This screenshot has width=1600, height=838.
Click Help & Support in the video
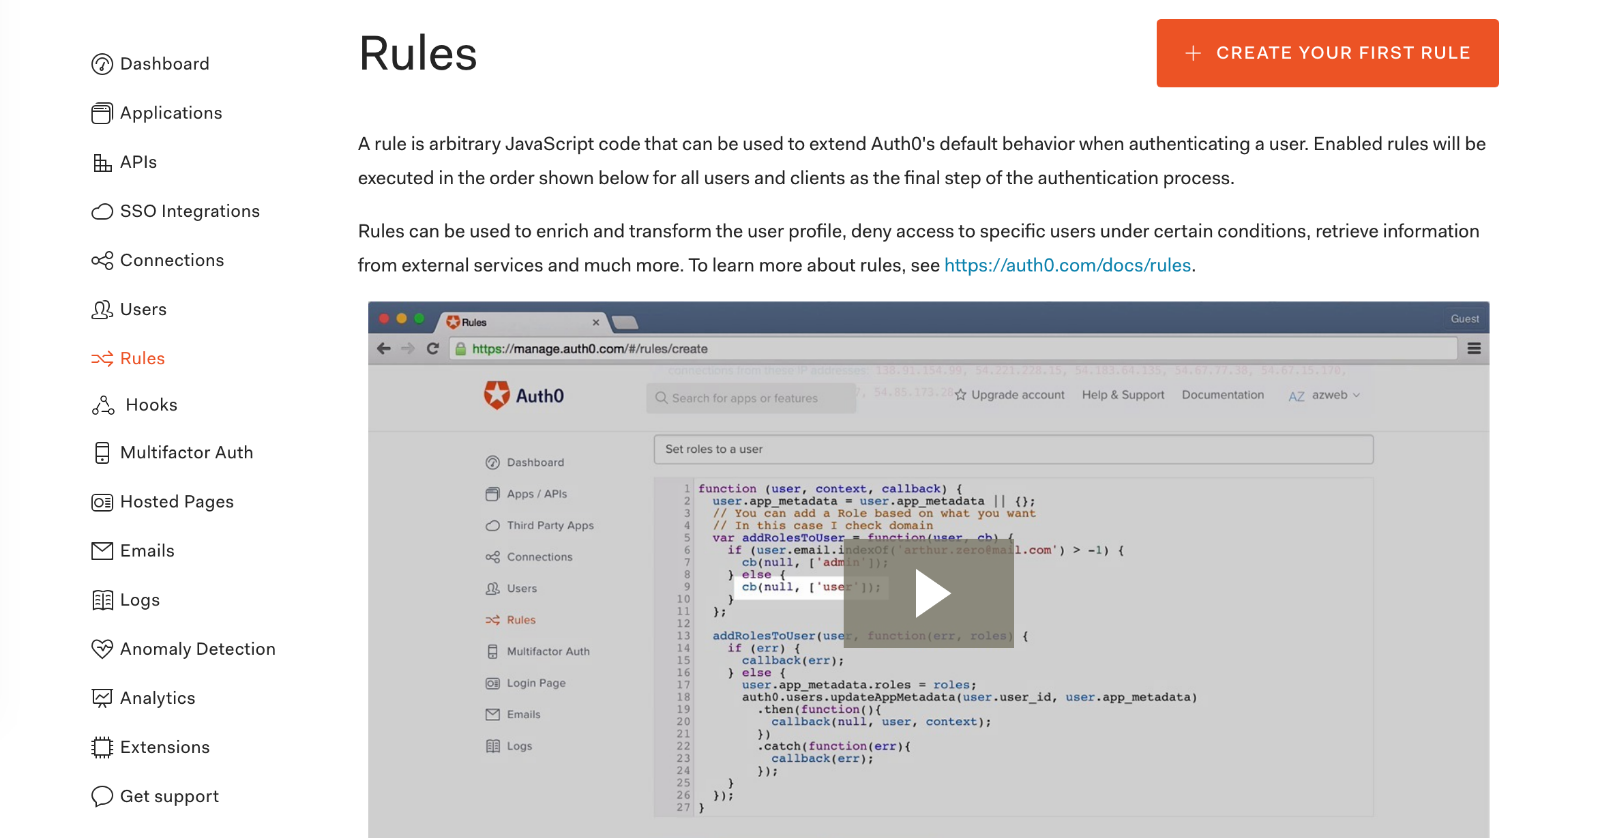(1123, 395)
